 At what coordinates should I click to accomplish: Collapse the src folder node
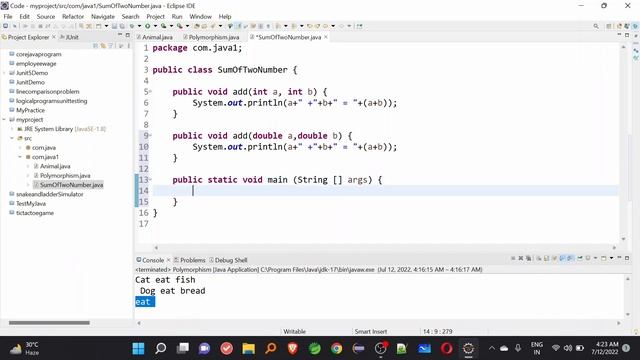[12, 138]
